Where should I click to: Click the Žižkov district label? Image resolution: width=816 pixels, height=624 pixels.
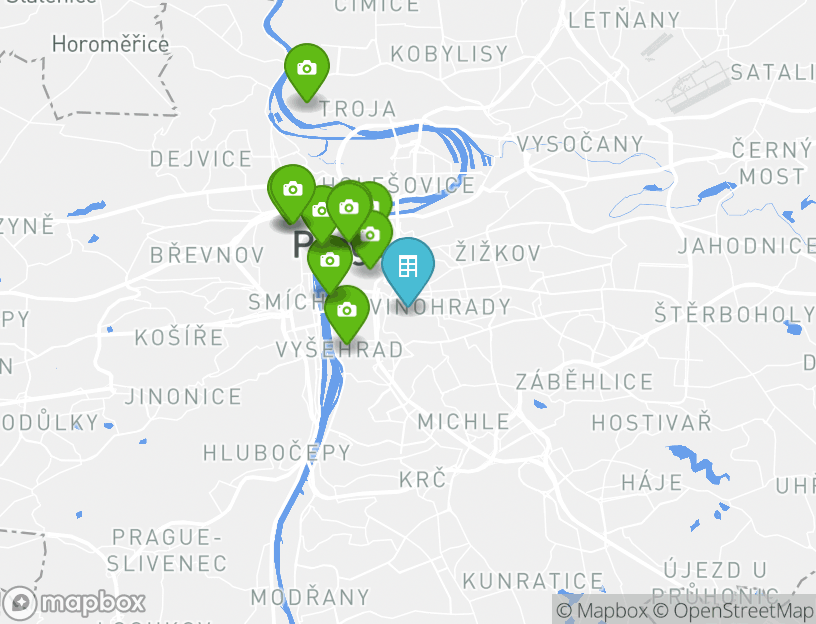(498, 253)
